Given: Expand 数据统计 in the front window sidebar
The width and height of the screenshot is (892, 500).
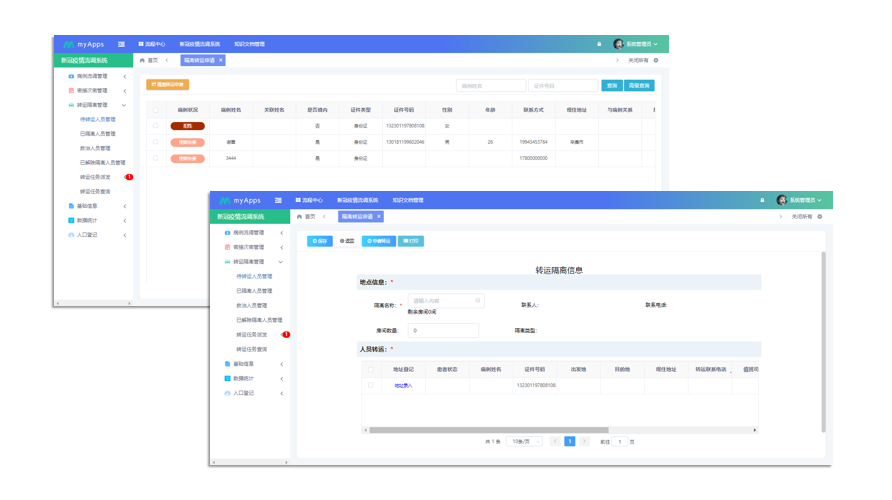Looking at the screenshot, I should [x=250, y=378].
